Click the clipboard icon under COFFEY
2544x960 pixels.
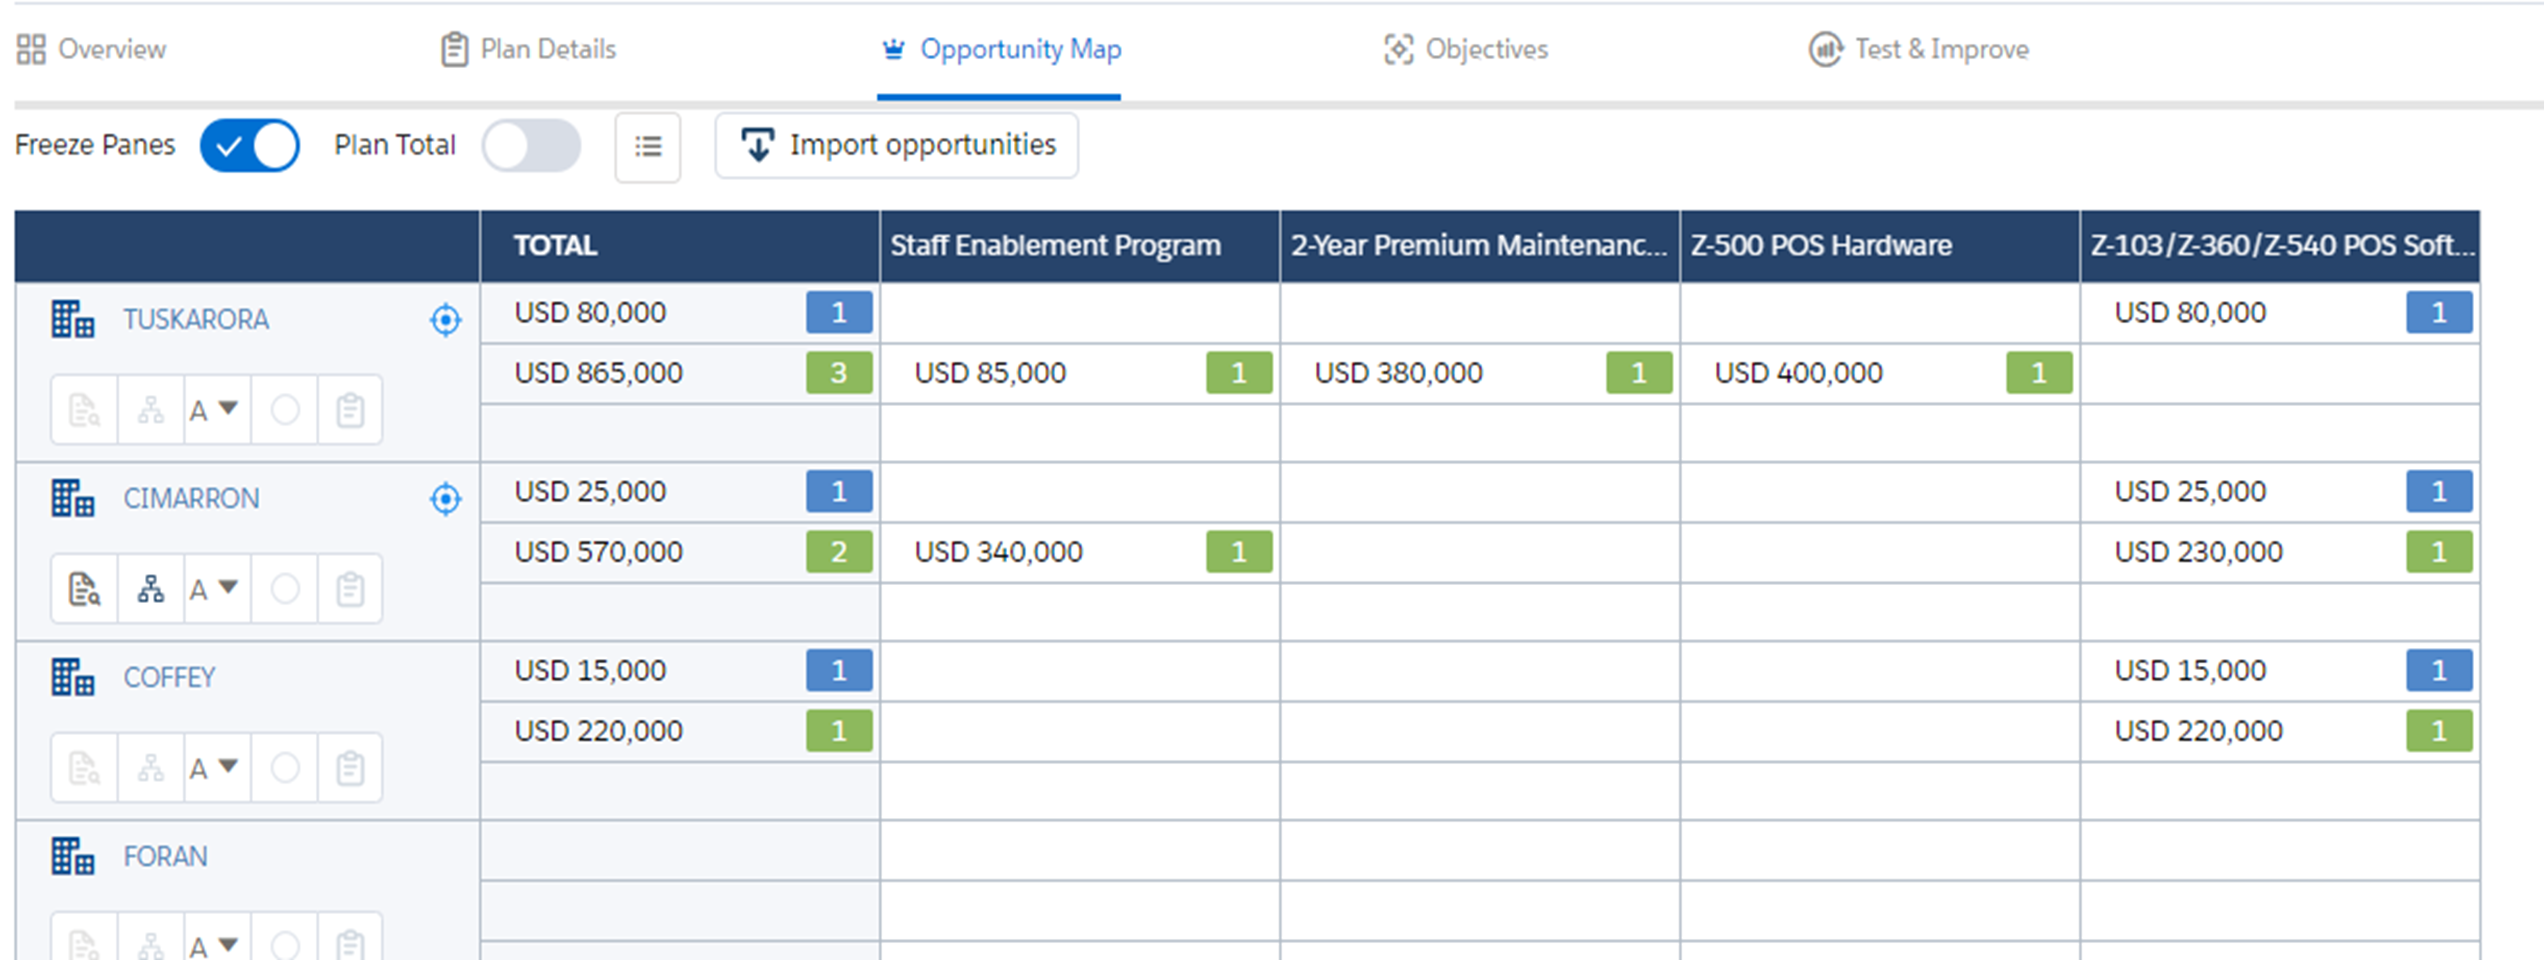[350, 769]
